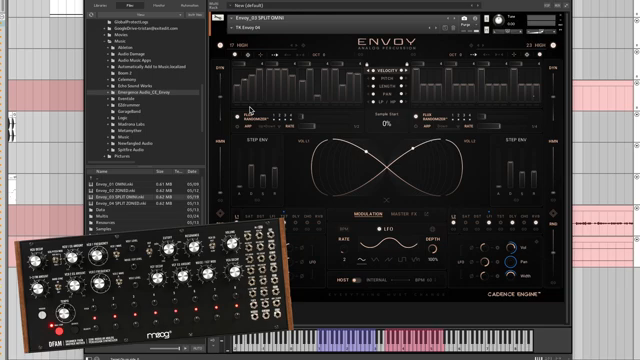The width and height of the screenshot is (640, 360).
Task: Select forward play direction arrow on left layer
Action: point(274,55)
